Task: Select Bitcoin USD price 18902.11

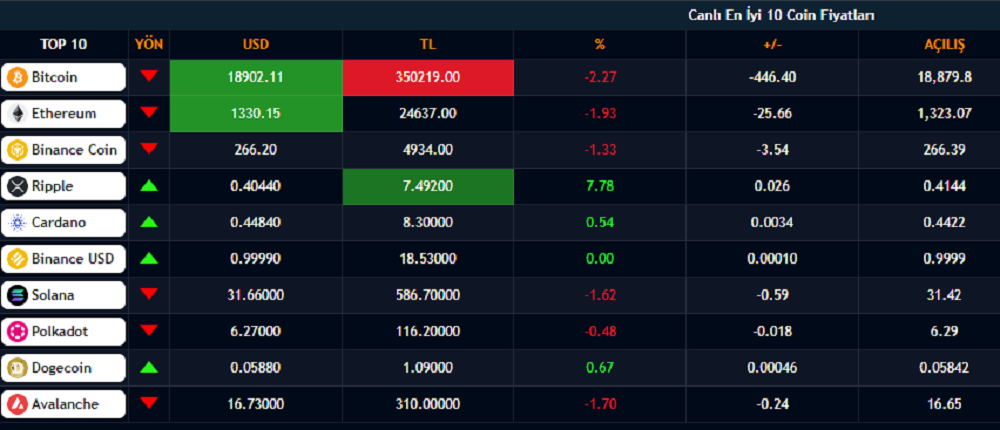Action: click(x=256, y=77)
